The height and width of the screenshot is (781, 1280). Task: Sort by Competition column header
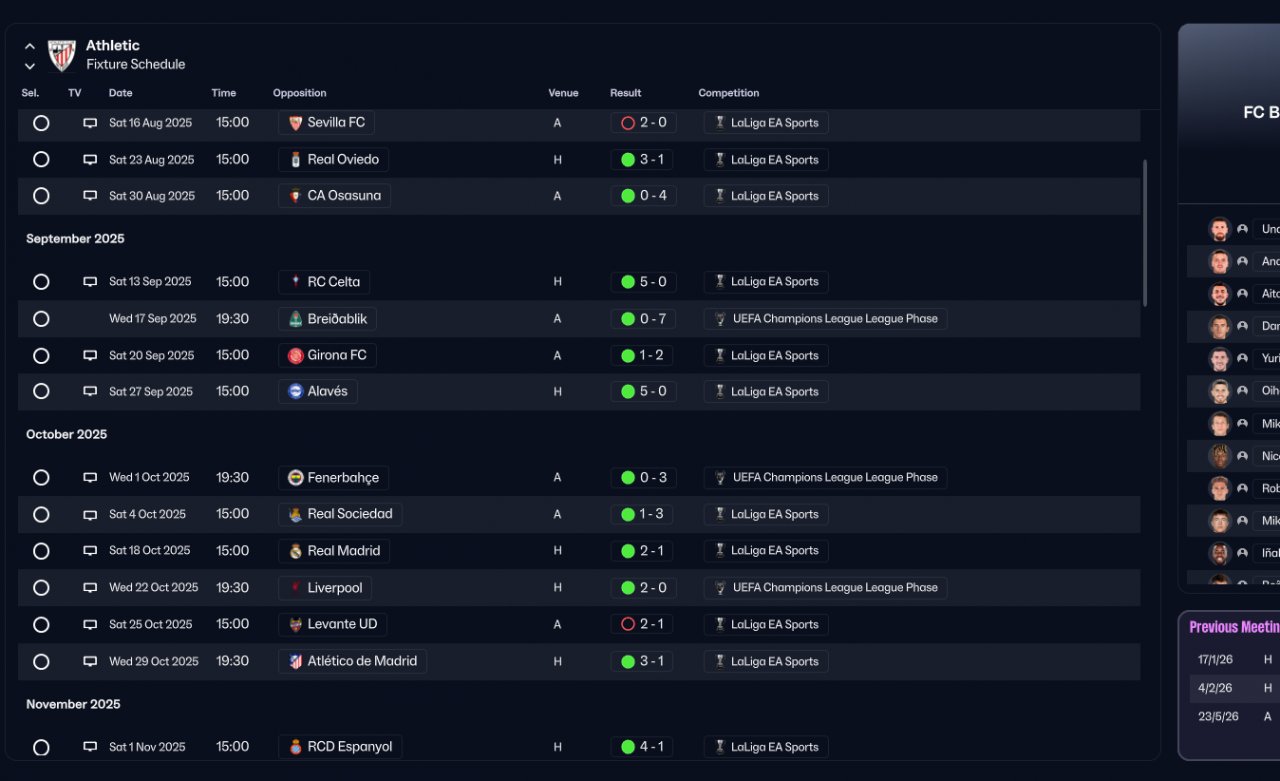pyautogui.click(x=728, y=93)
